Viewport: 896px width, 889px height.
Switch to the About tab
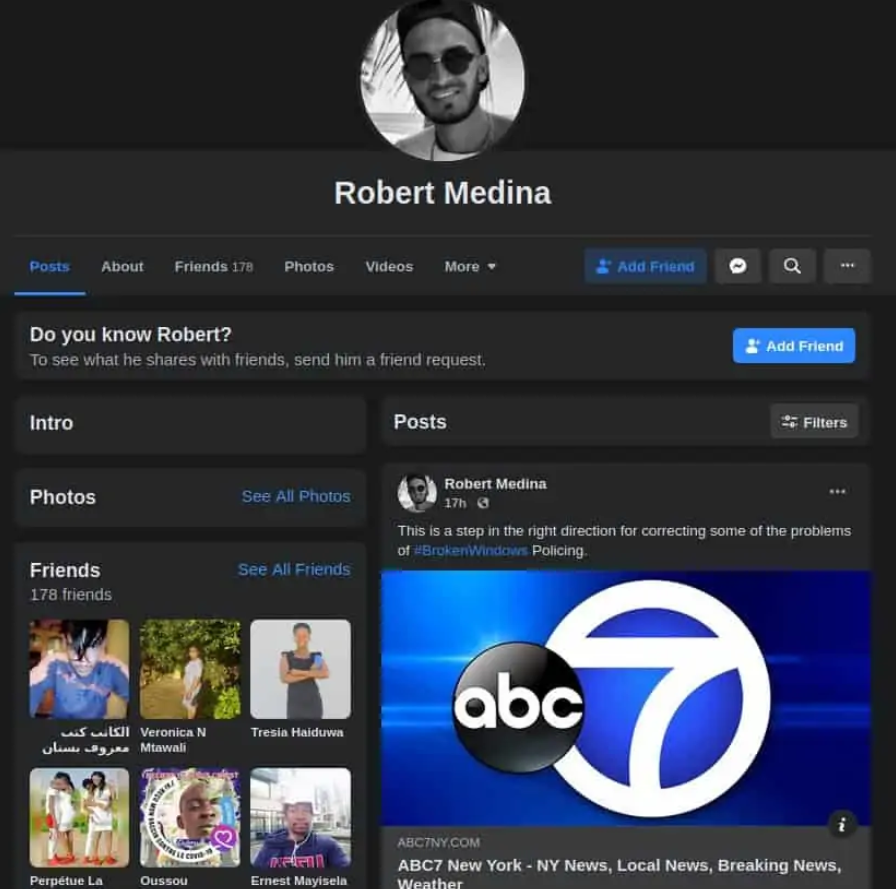[x=122, y=266]
